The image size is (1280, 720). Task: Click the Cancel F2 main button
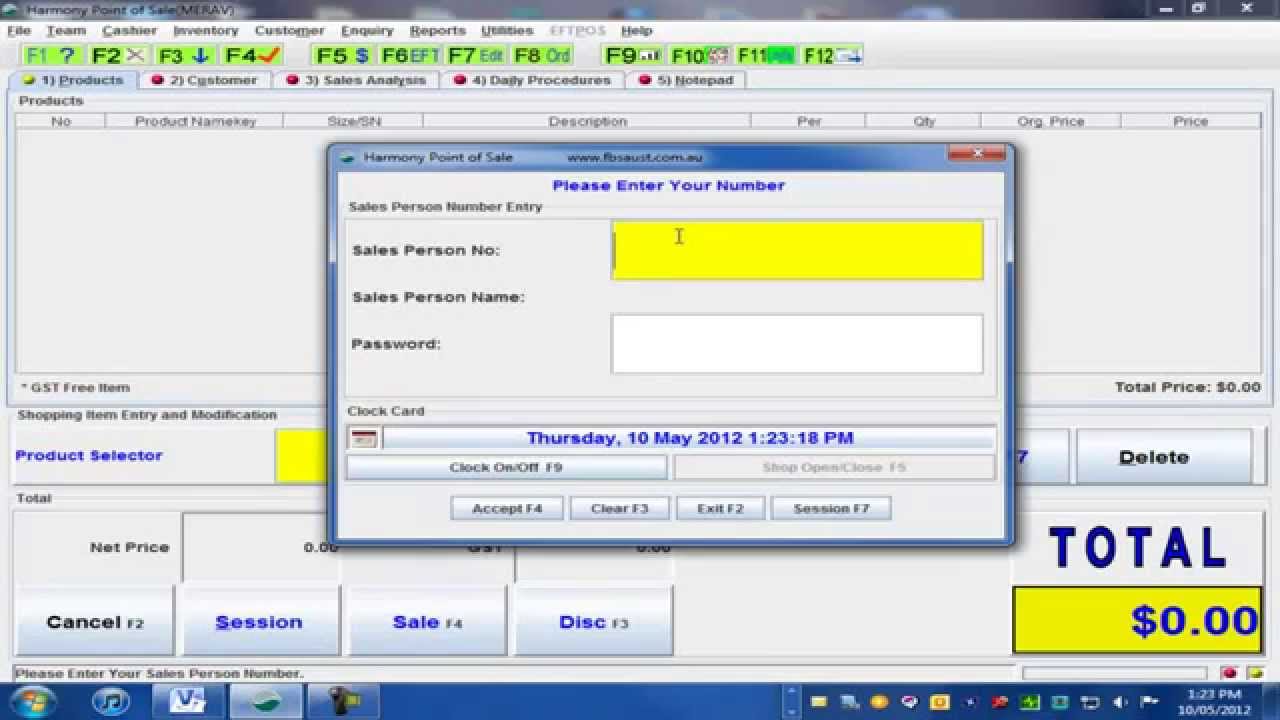(95, 621)
